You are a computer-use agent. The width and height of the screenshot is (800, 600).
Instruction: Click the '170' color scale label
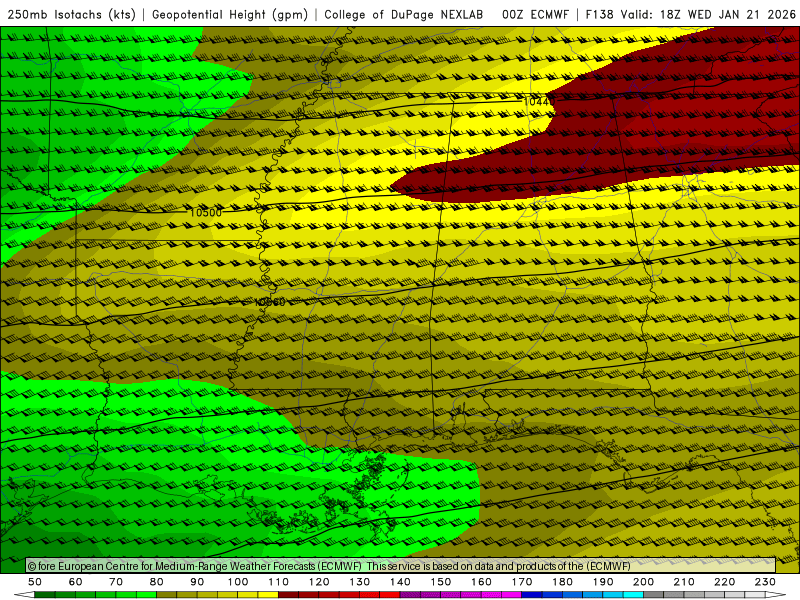click(522, 582)
